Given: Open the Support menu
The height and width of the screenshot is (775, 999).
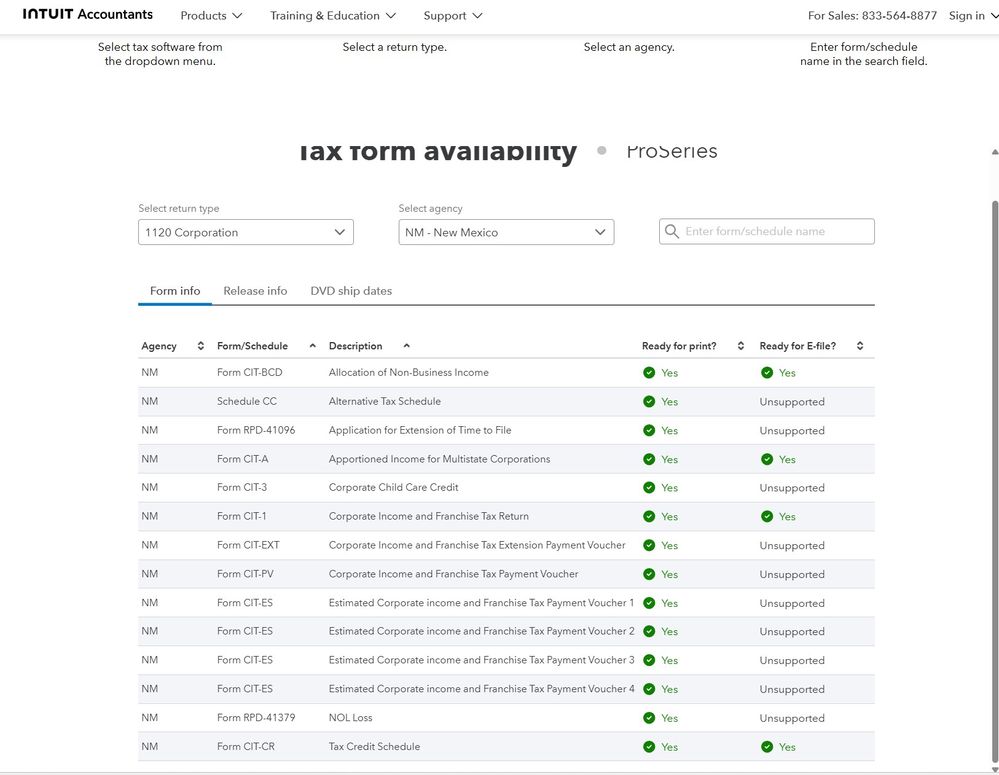Looking at the screenshot, I should click(453, 16).
